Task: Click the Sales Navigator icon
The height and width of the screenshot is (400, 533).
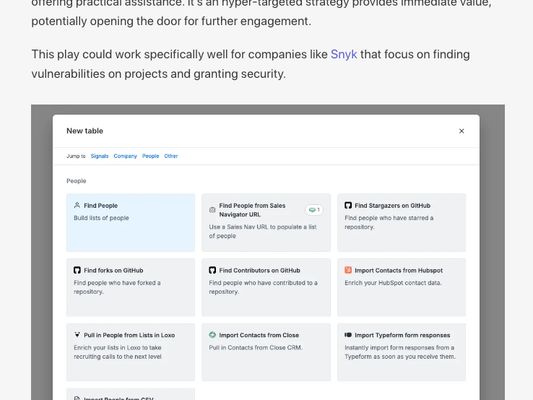Action: point(212,210)
